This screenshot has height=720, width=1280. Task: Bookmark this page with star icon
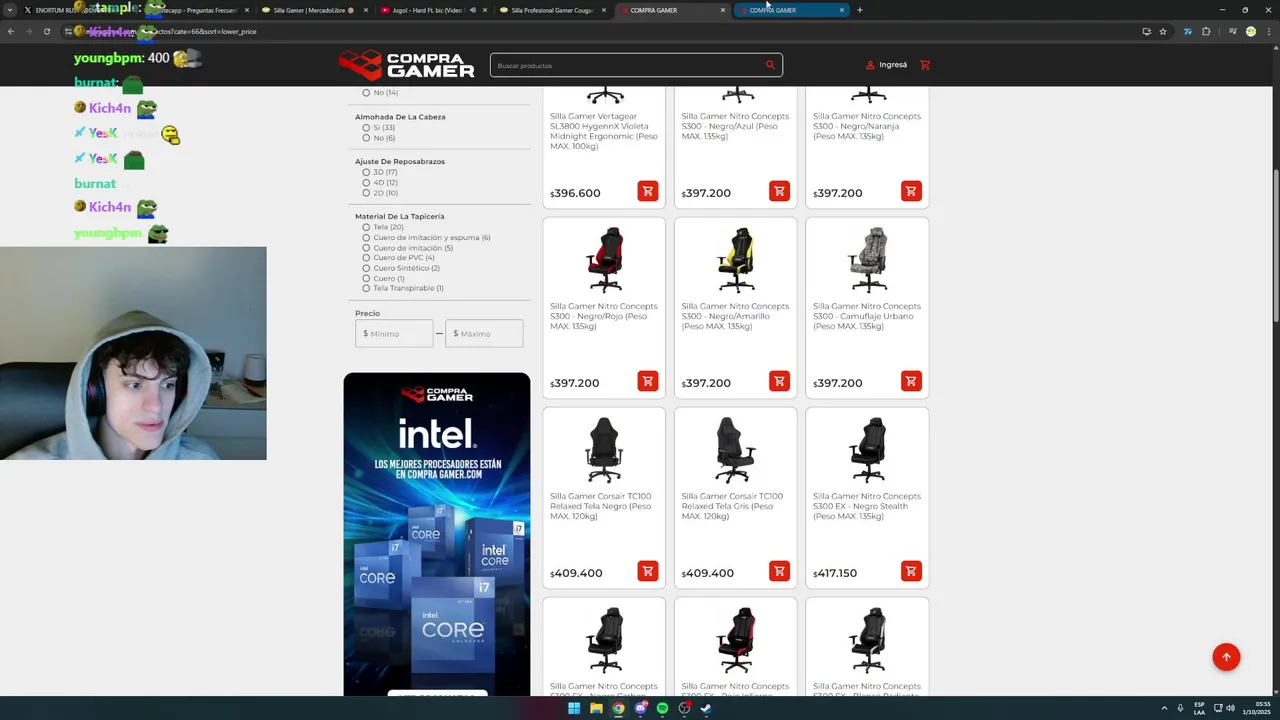tap(1163, 31)
